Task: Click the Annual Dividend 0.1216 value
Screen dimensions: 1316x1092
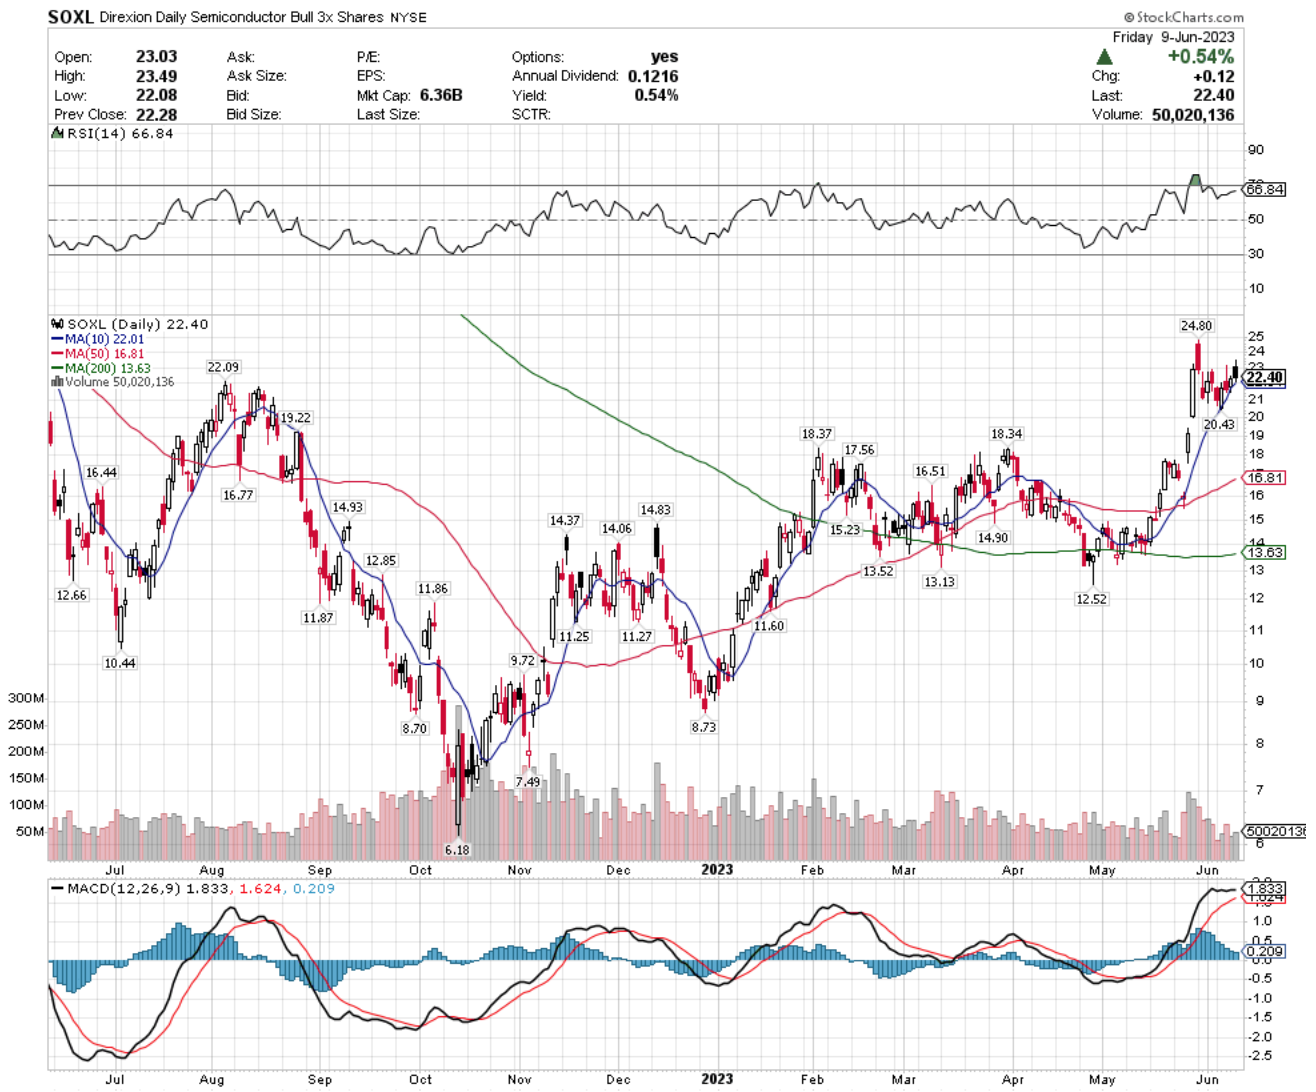Action: pyautogui.click(x=653, y=76)
